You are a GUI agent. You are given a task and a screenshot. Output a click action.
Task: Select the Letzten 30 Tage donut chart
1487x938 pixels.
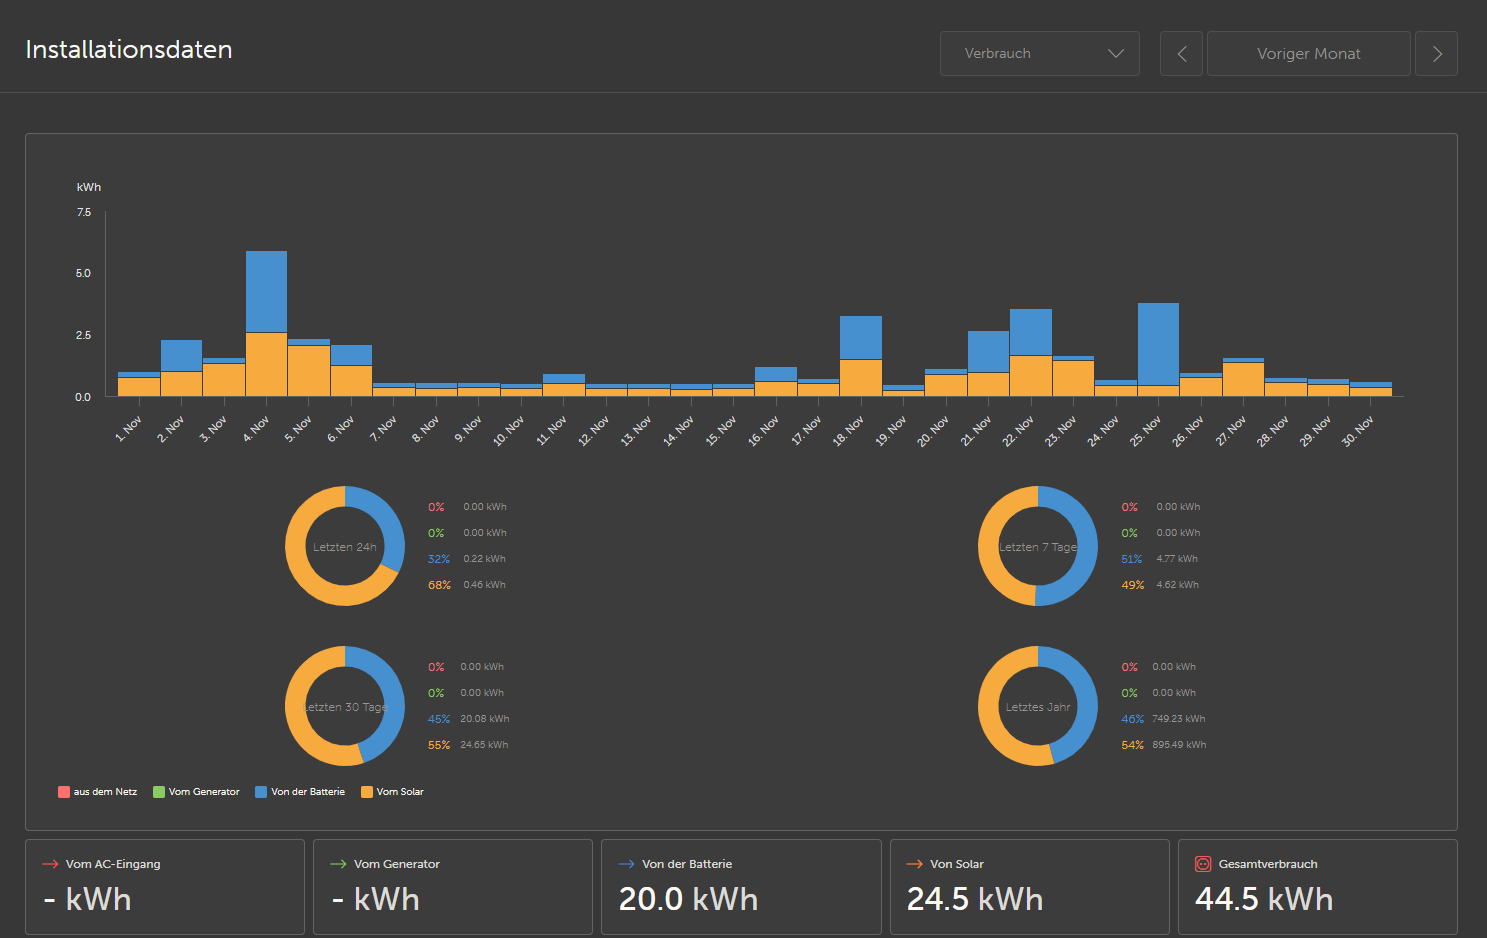tap(345, 706)
